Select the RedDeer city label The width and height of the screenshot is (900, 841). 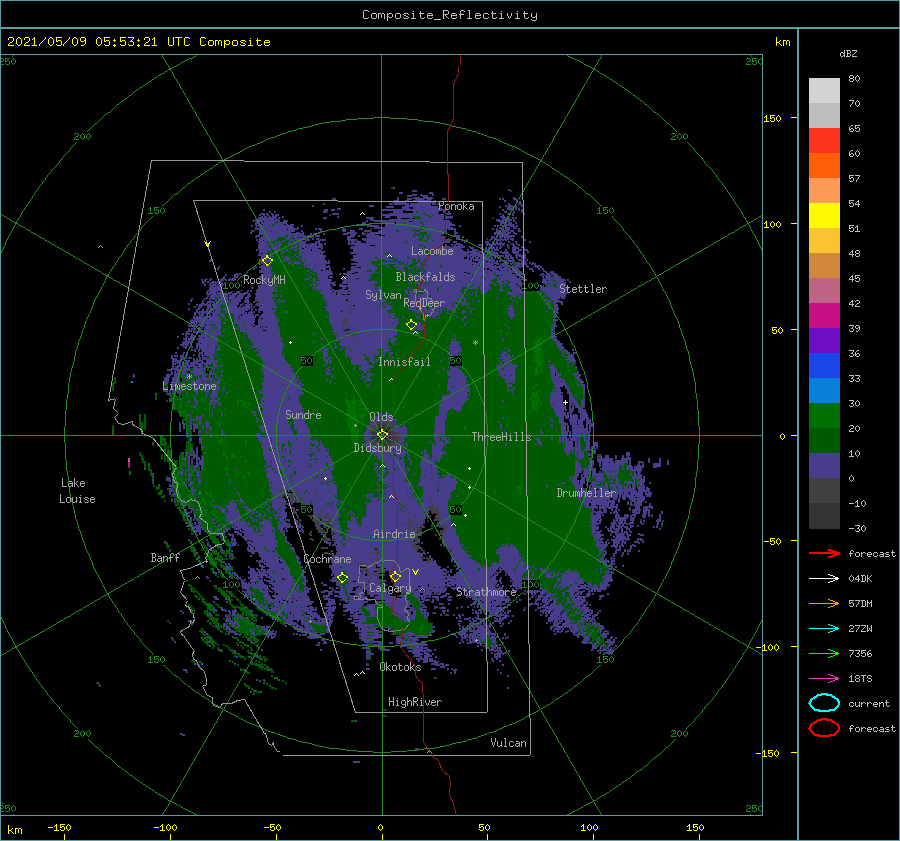(x=424, y=303)
